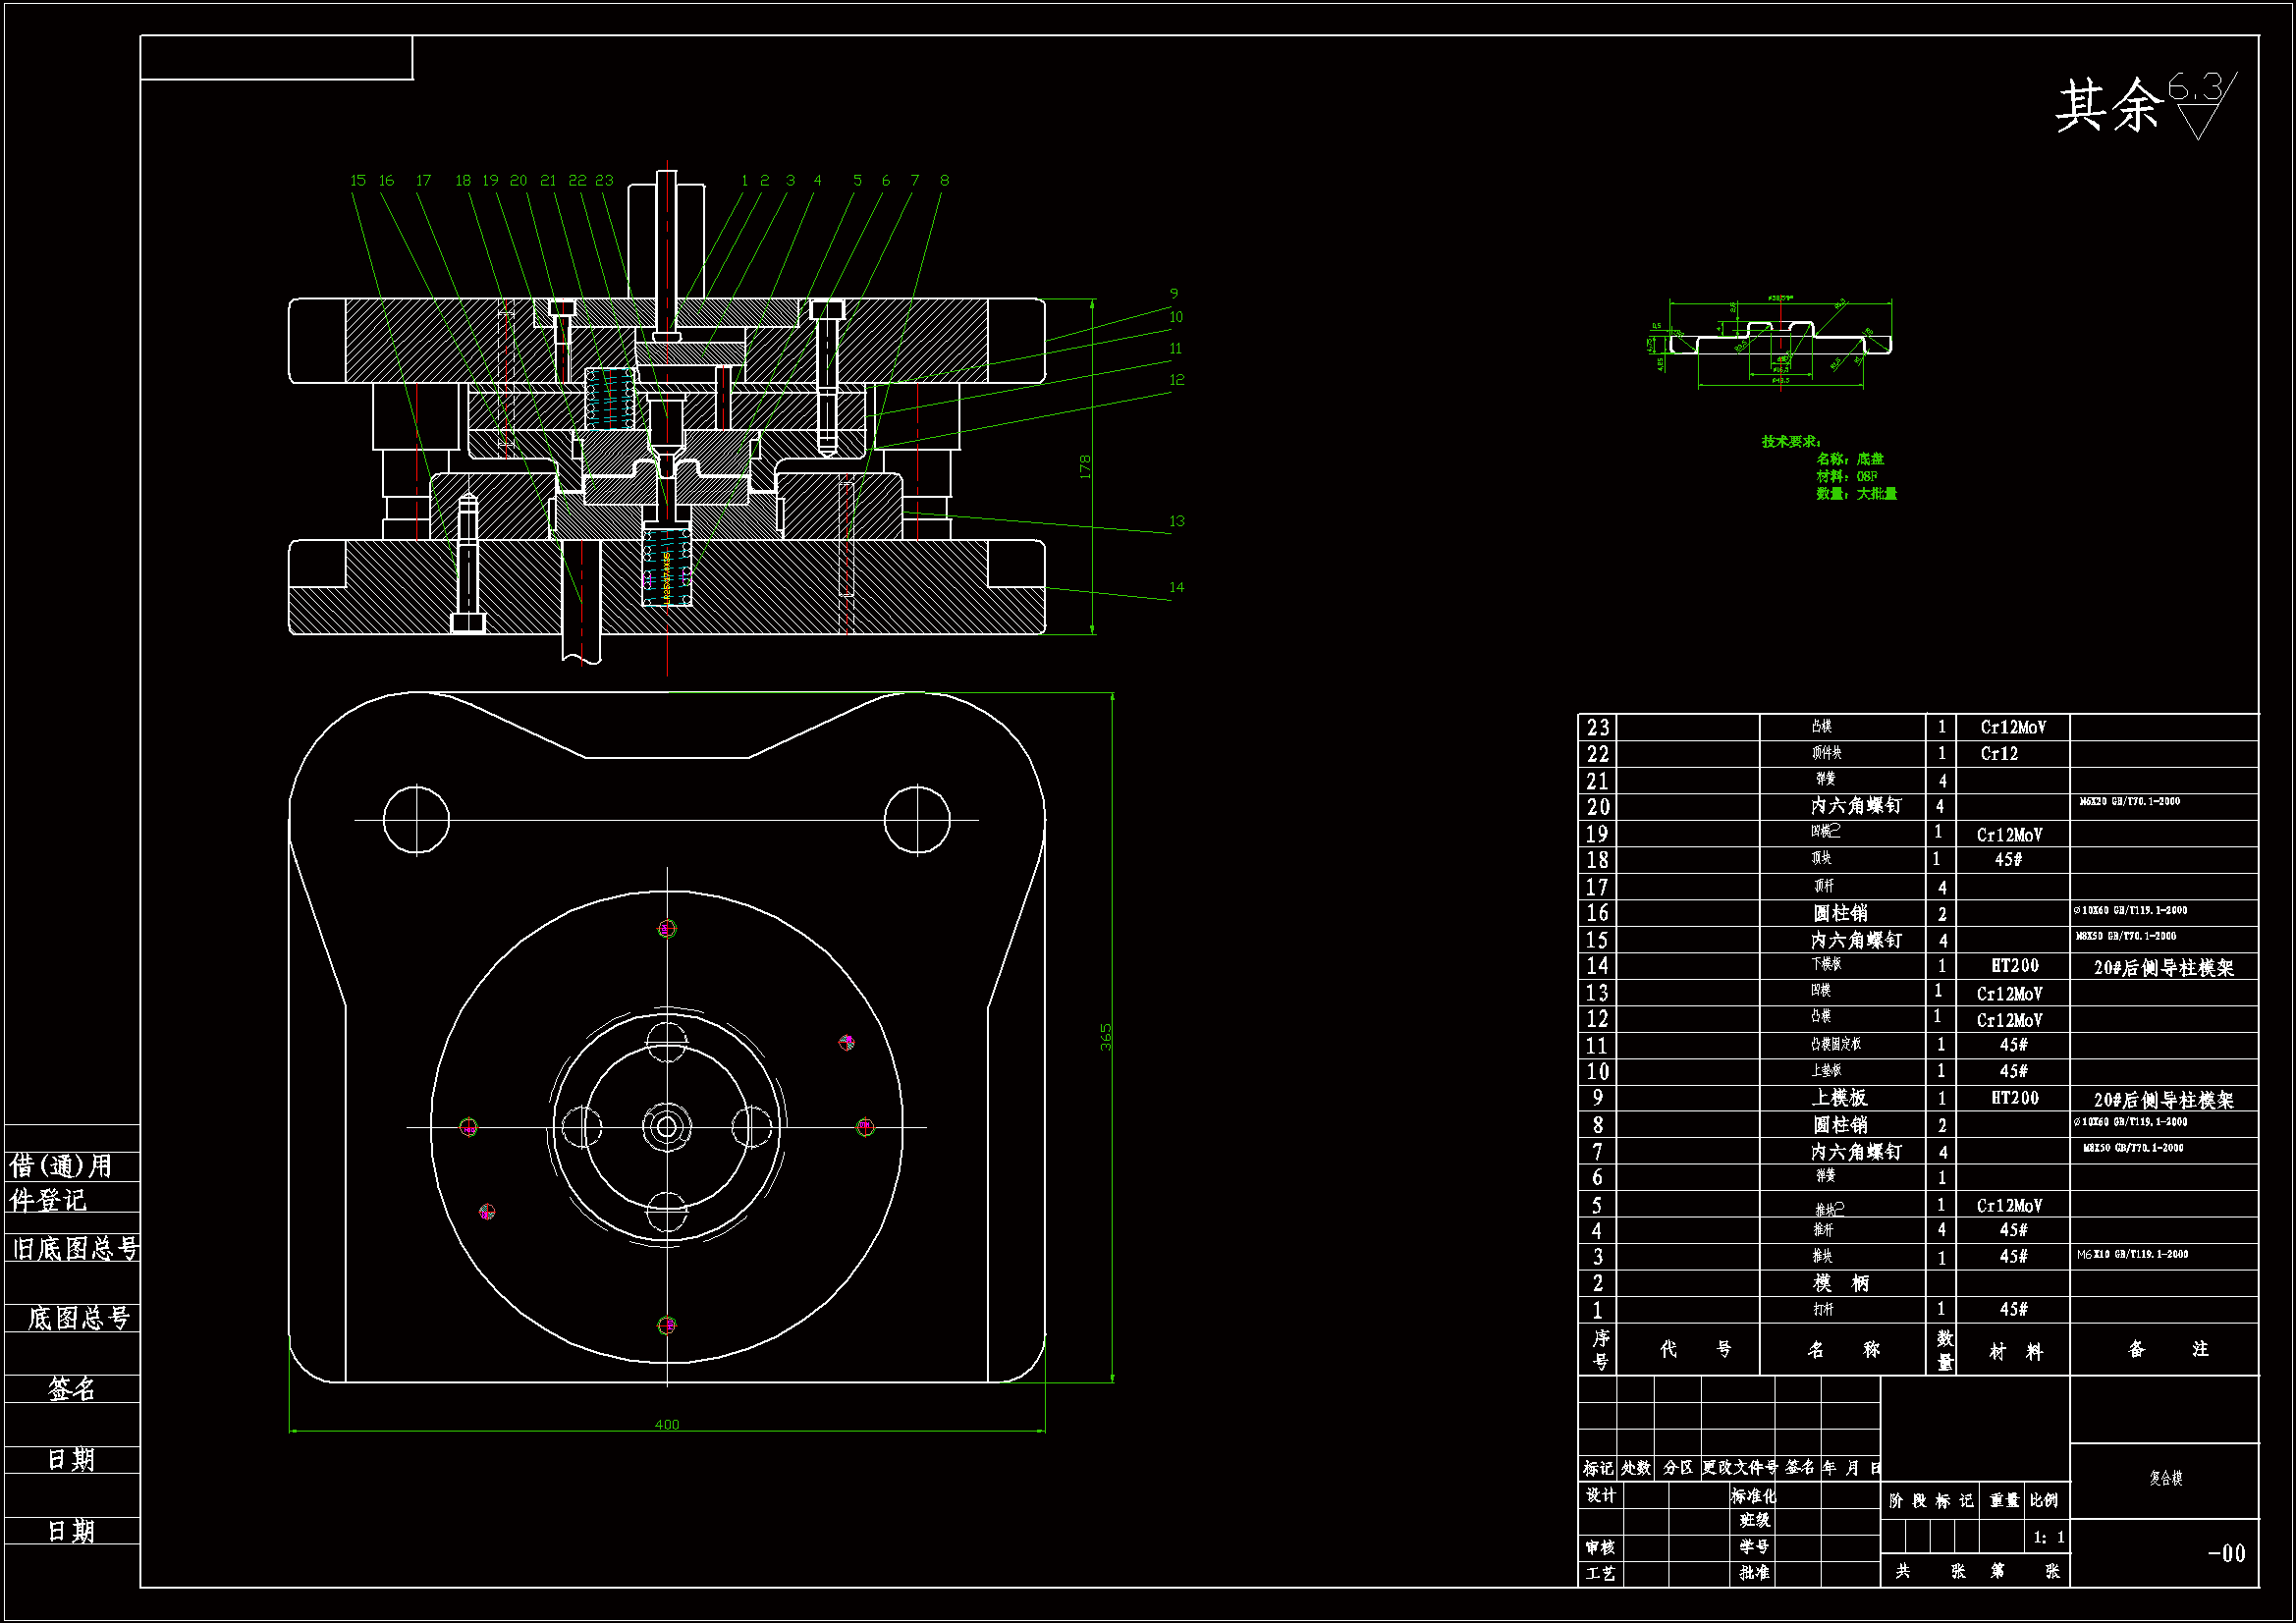Click the 1:1 scale value cell
Image resolution: width=2296 pixels, height=1623 pixels.
click(x=2047, y=1537)
